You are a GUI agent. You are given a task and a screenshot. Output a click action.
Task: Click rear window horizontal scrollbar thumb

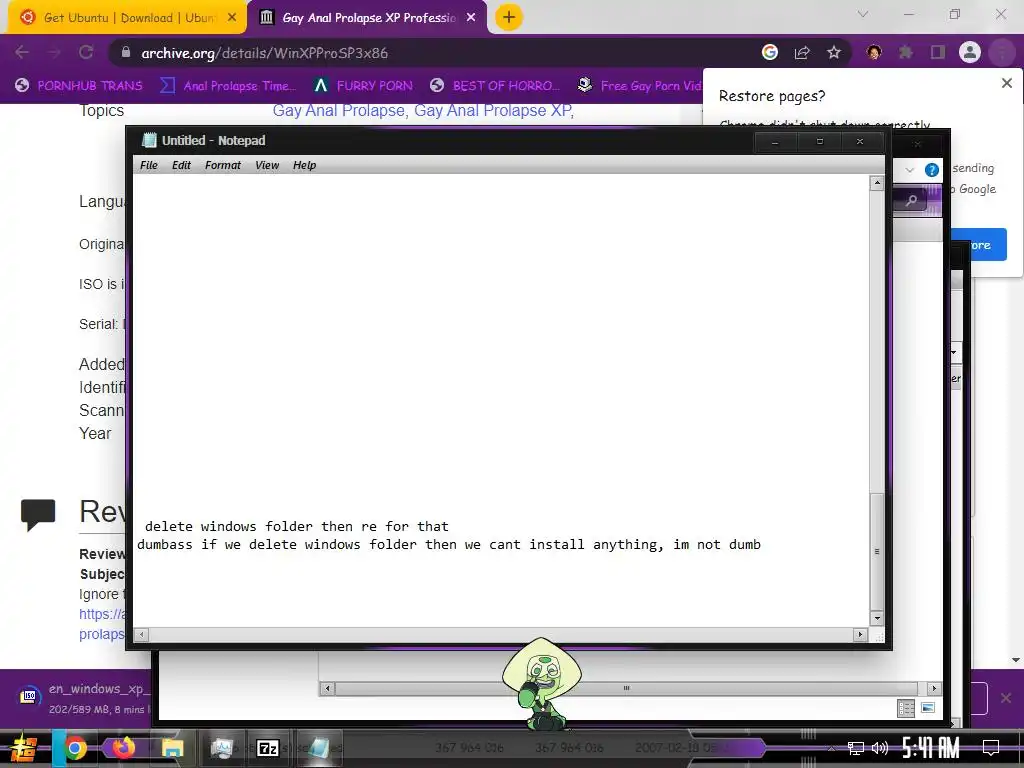coord(626,688)
